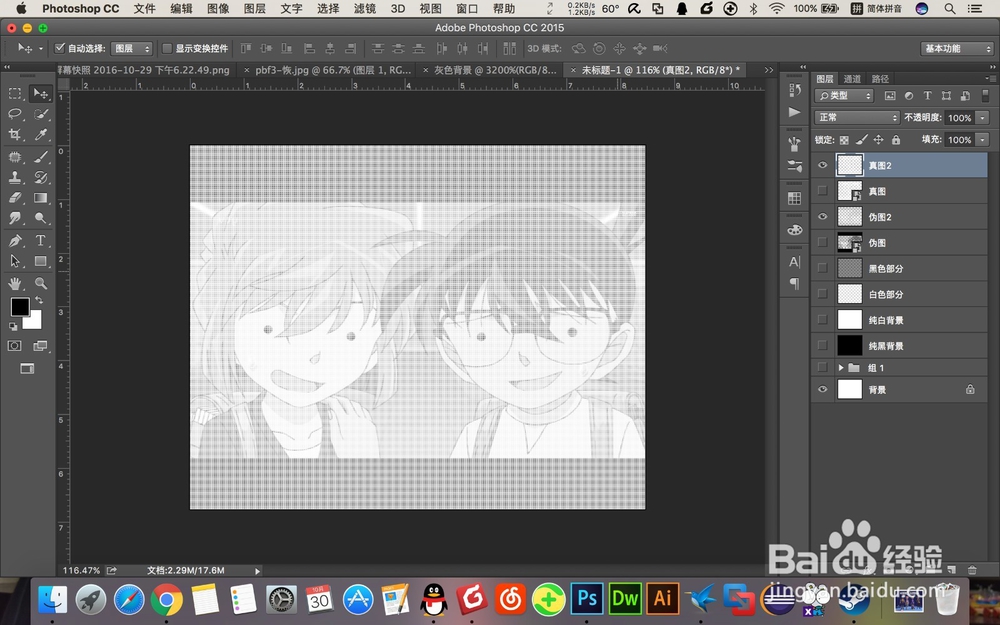Toggle Quick Mask mode
1000x625 pixels.
click(x=15, y=346)
